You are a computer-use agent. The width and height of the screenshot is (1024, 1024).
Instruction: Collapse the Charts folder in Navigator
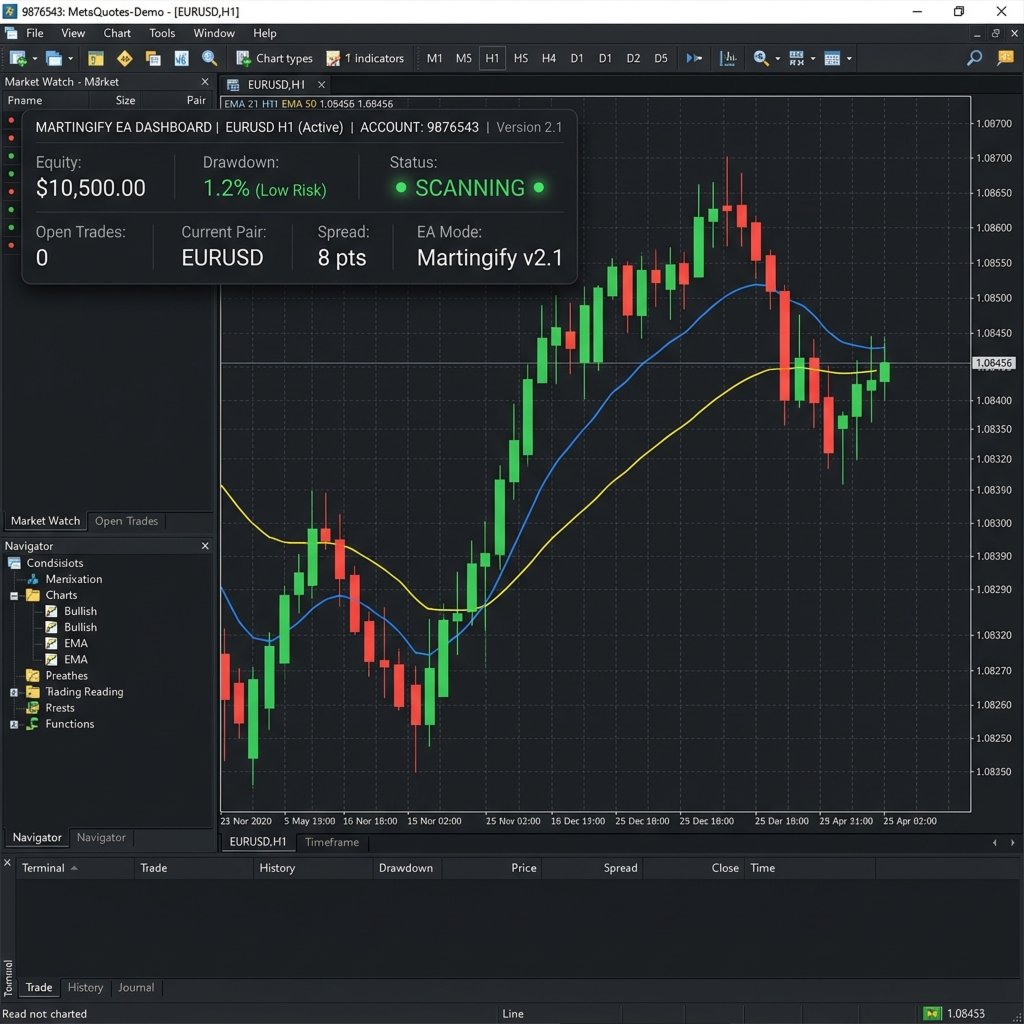[14, 596]
